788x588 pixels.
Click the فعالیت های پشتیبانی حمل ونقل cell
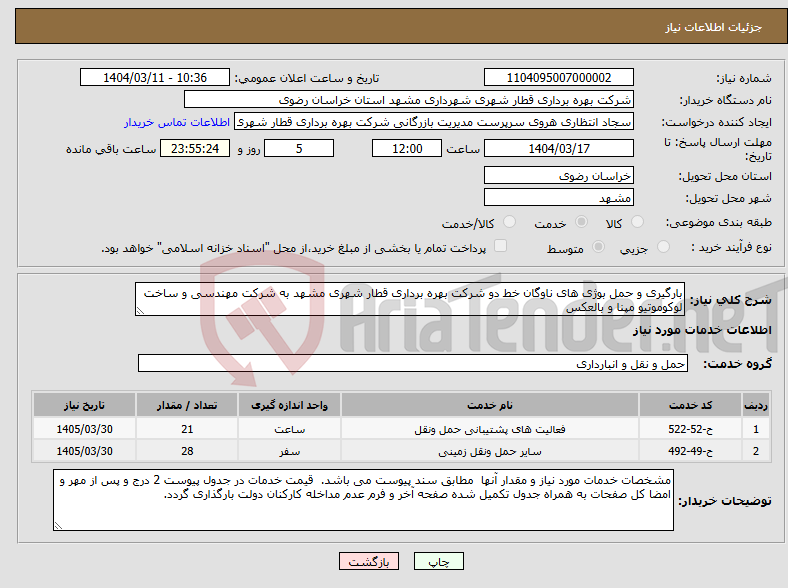point(490,429)
